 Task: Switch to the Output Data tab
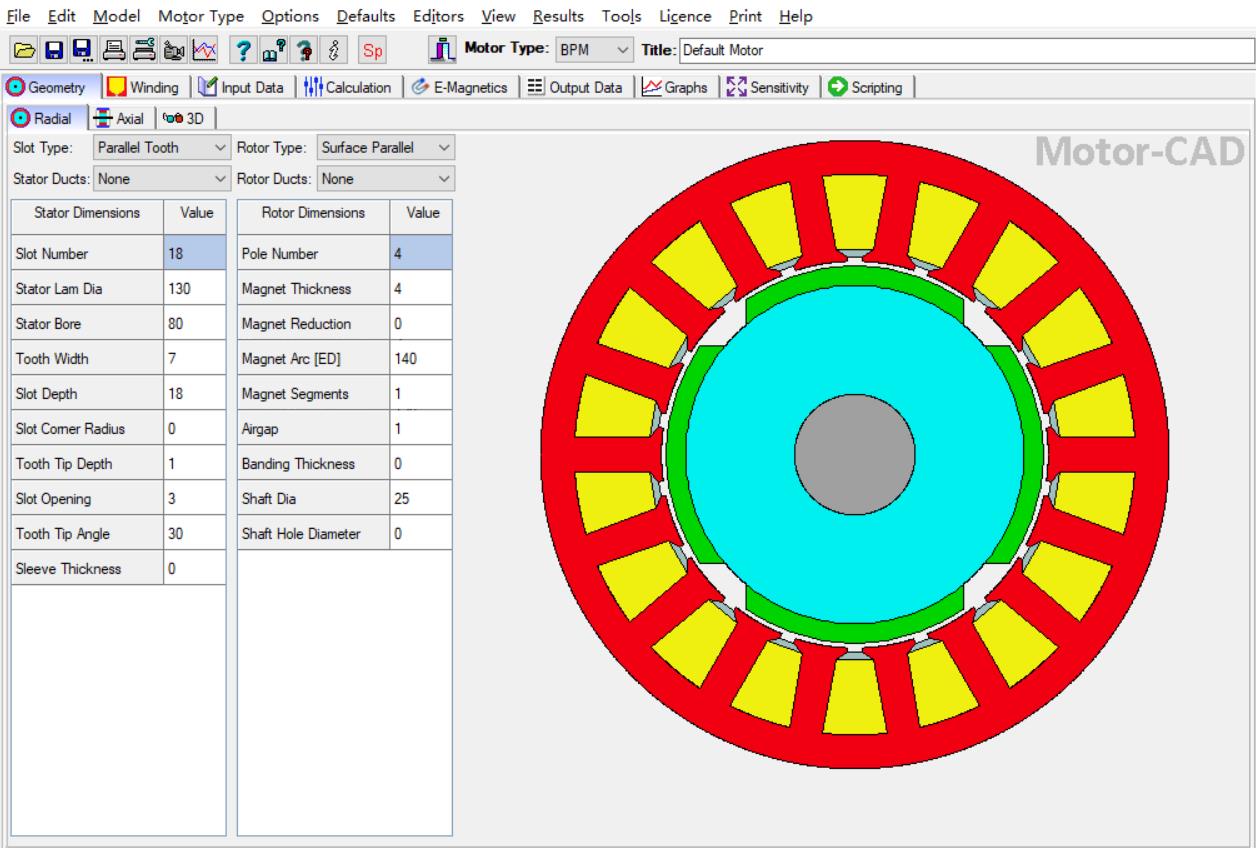tap(576, 87)
